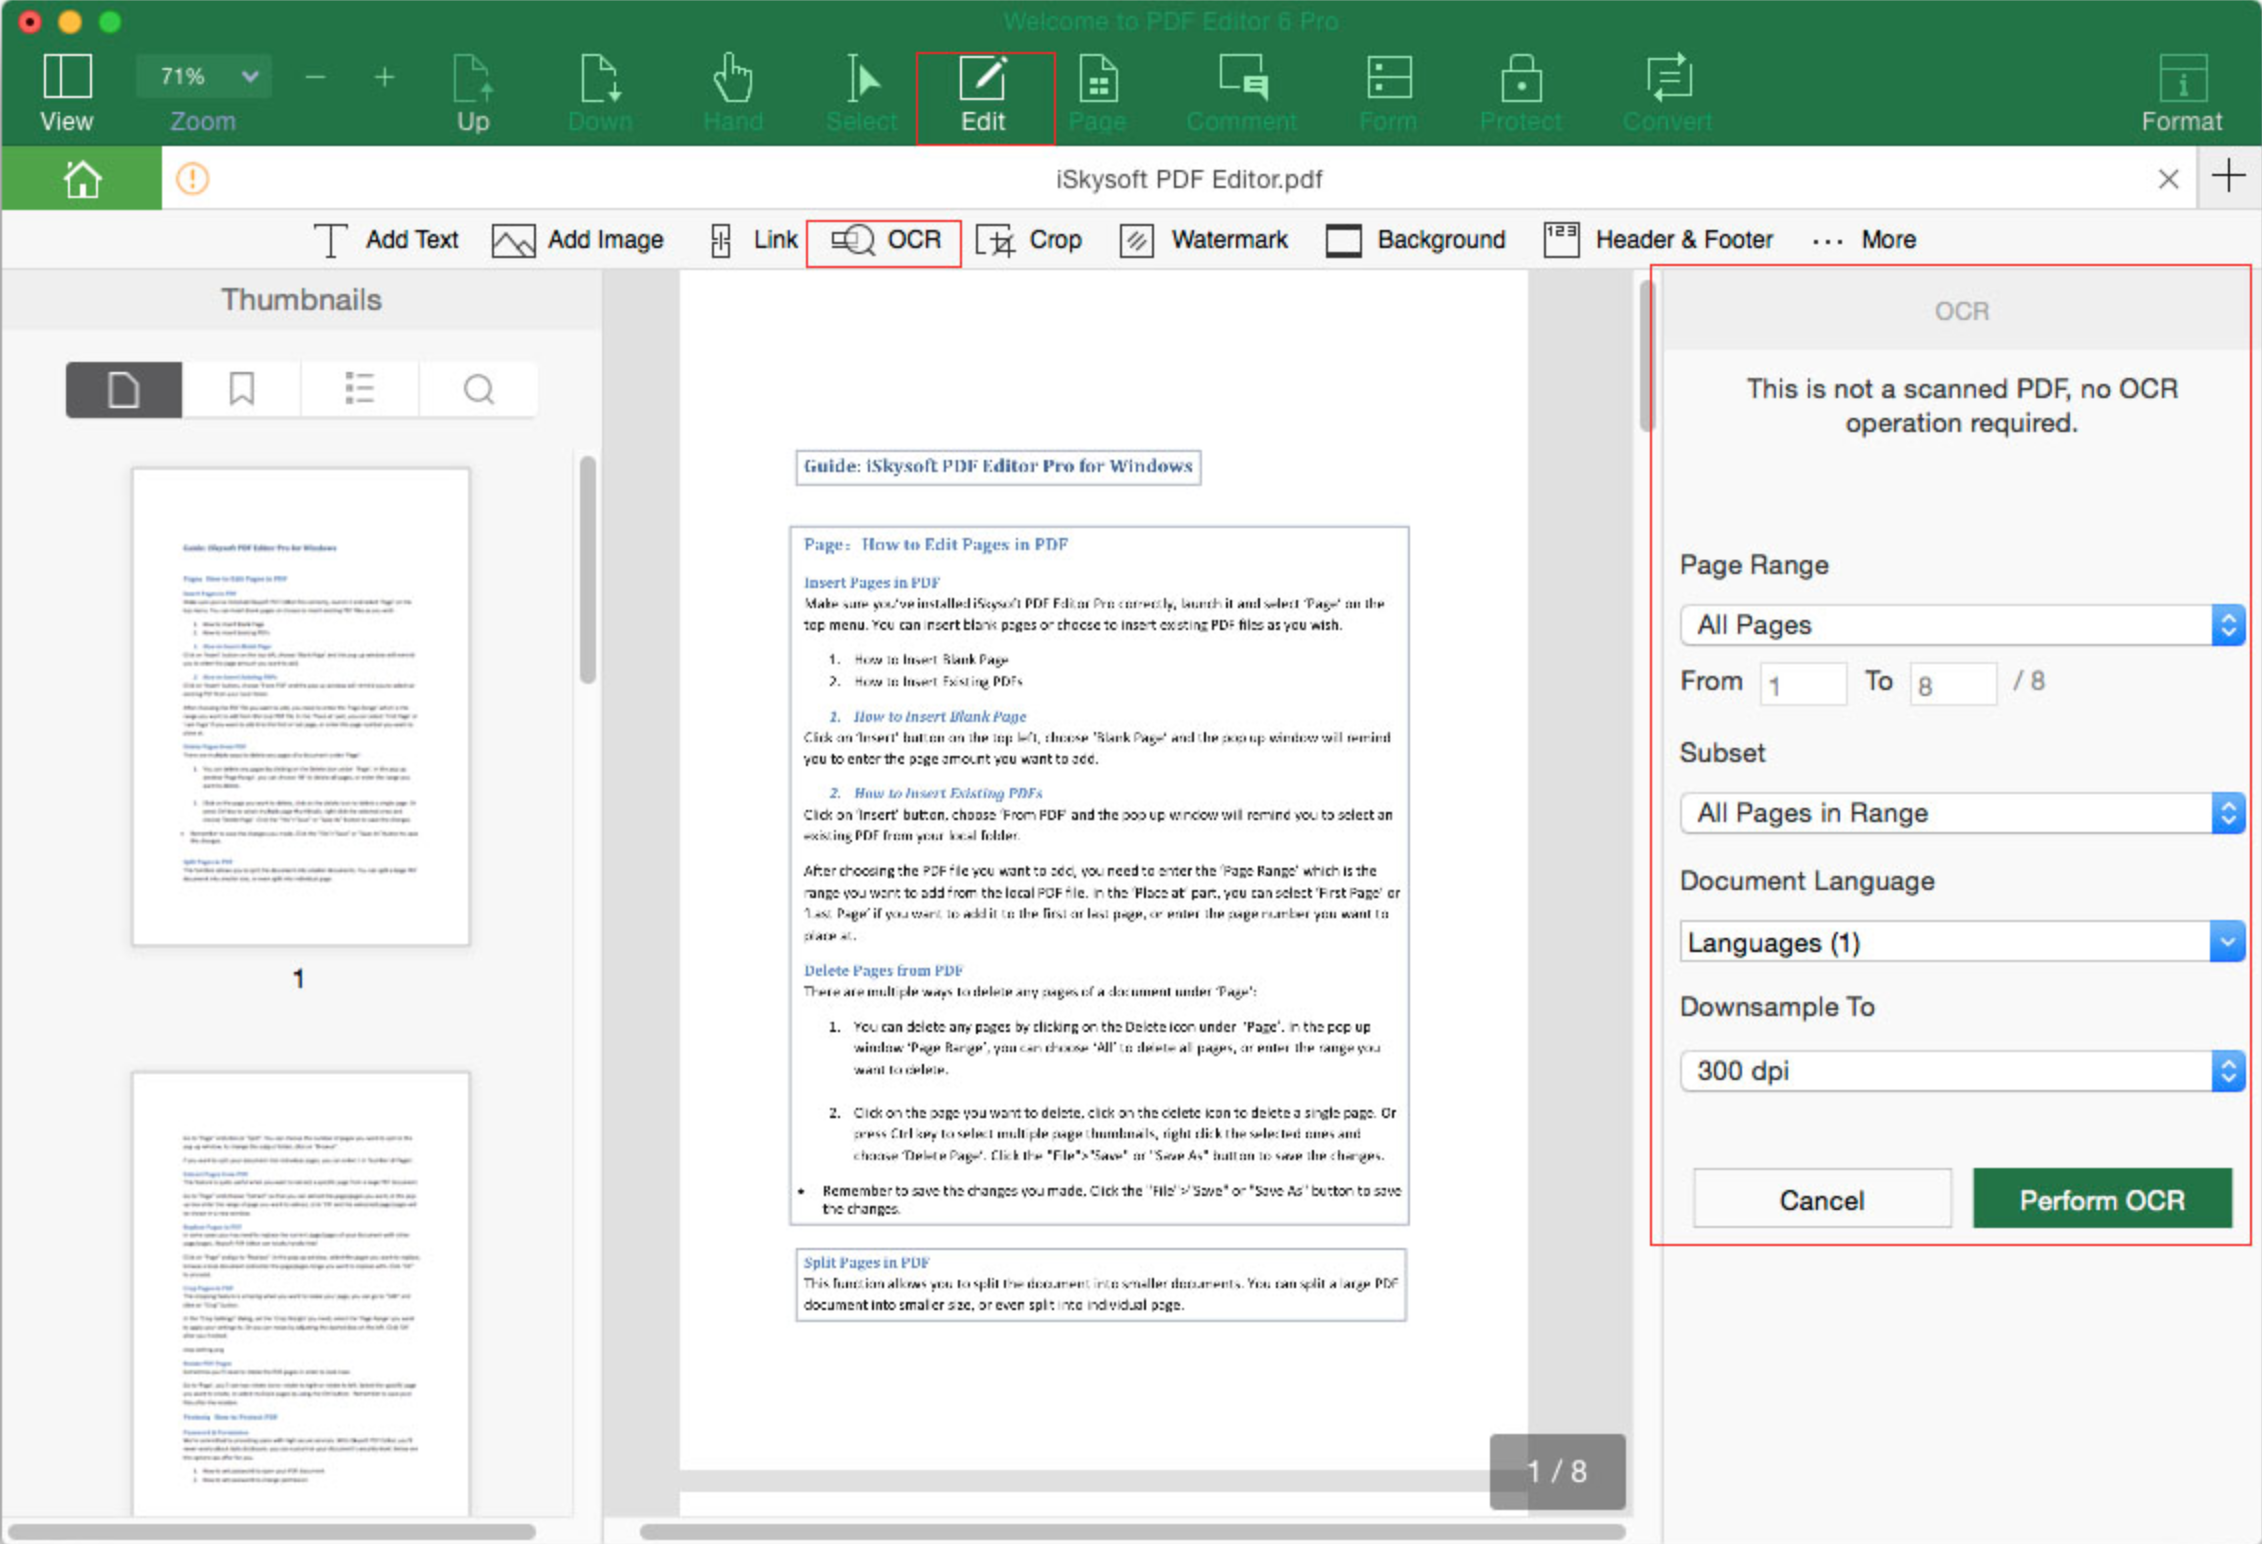Click the zoom in plus button
This screenshot has width=2262, height=1544.
pos(384,77)
